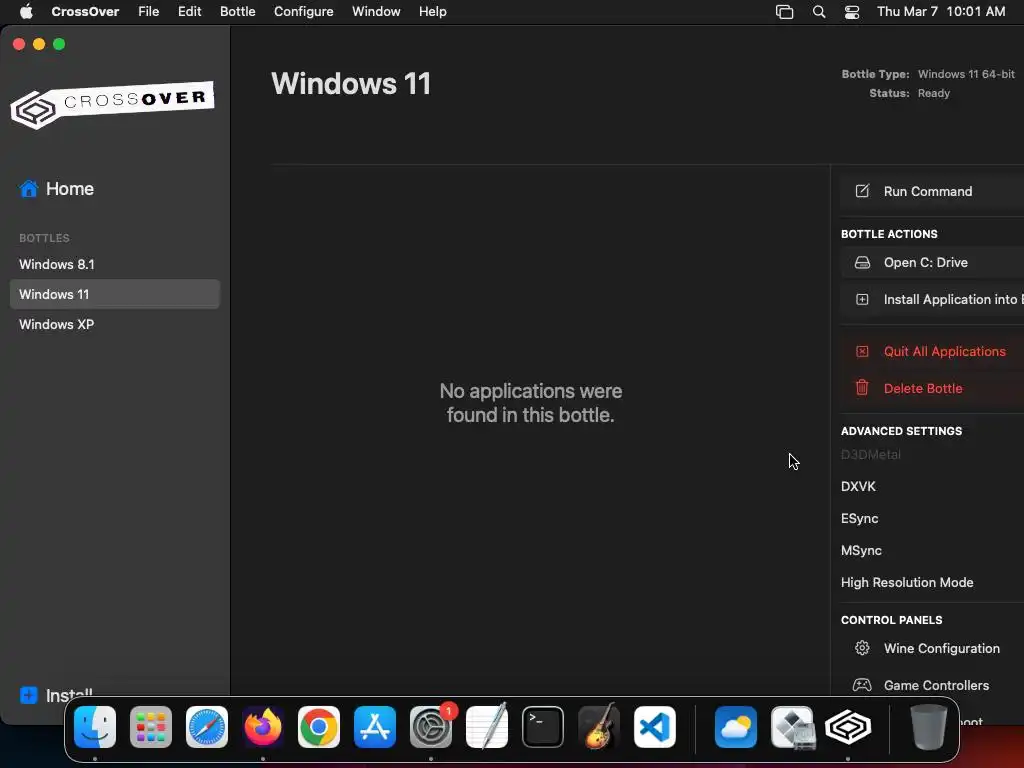The image size is (1024, 768).
Task: Click the CrossOver logo in sidebar
Action: pyautogui.click(x=112, y=104)
